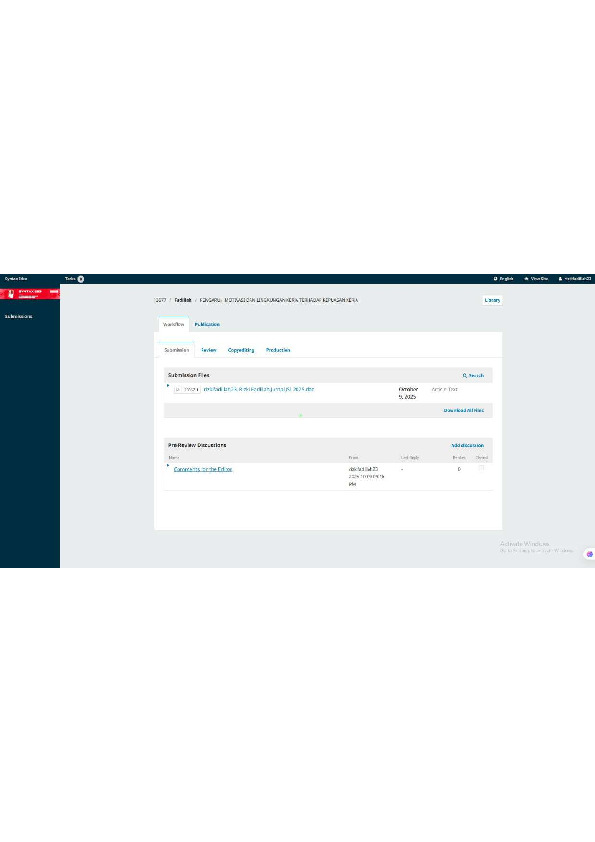The image size is (595, 842).
Task: Switch to the Workflow tab
Action: pos(173,324)
